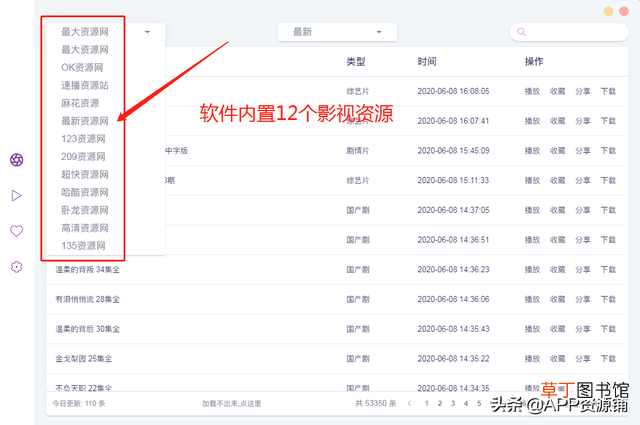
Task: Click the 类型 column header
Action: tap(356, 62)
